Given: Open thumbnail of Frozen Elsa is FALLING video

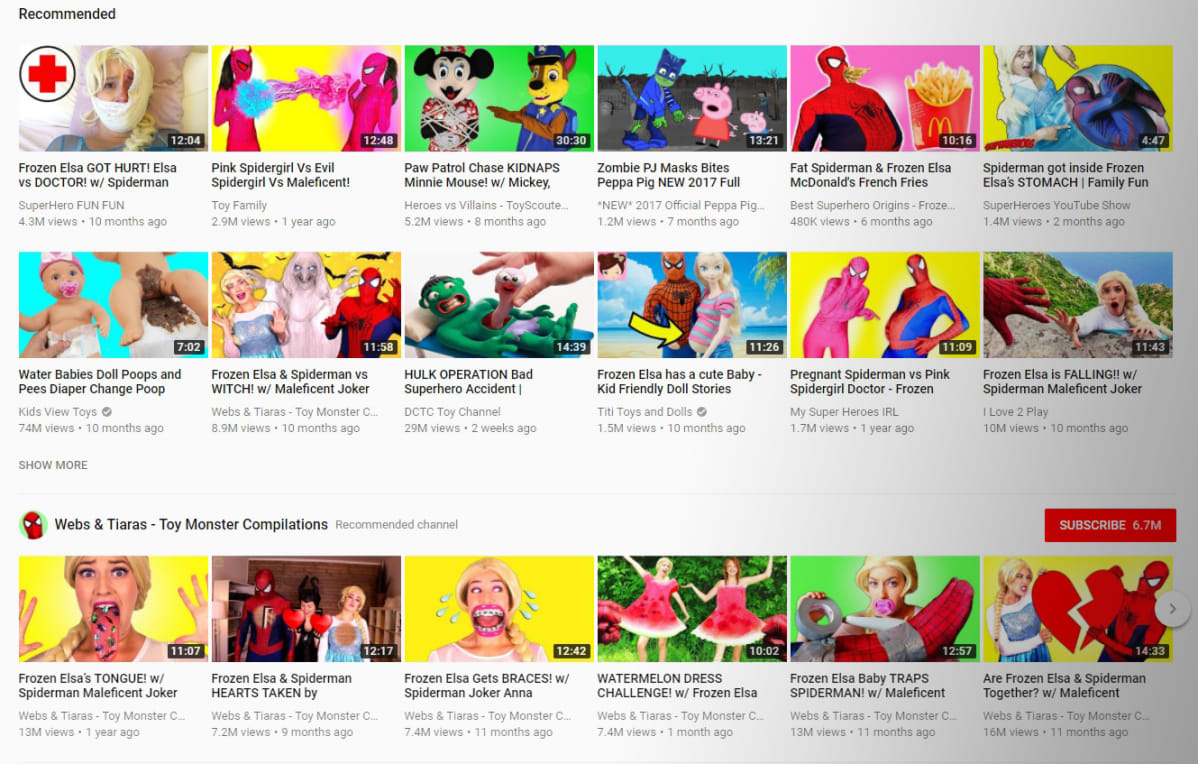Looking at the screenshot, I should [1077, 305].
